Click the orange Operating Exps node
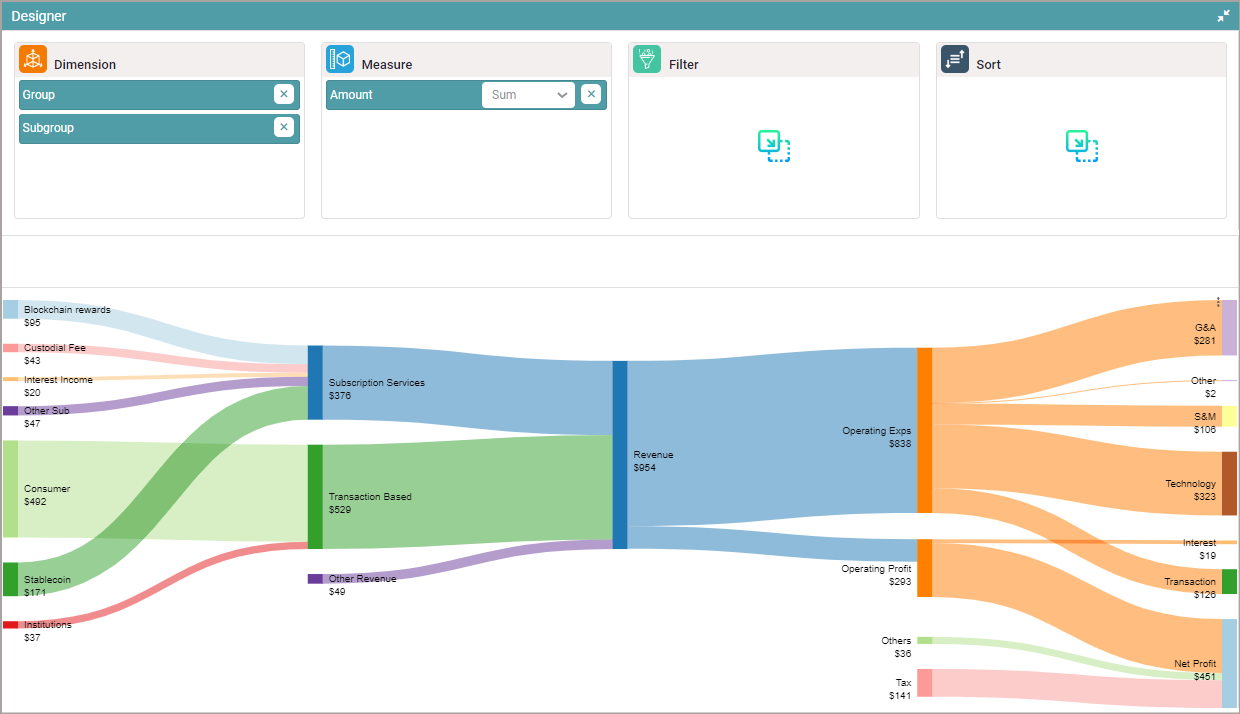Viewport: 1240px width, 714px height. click(x=924, y=430)
